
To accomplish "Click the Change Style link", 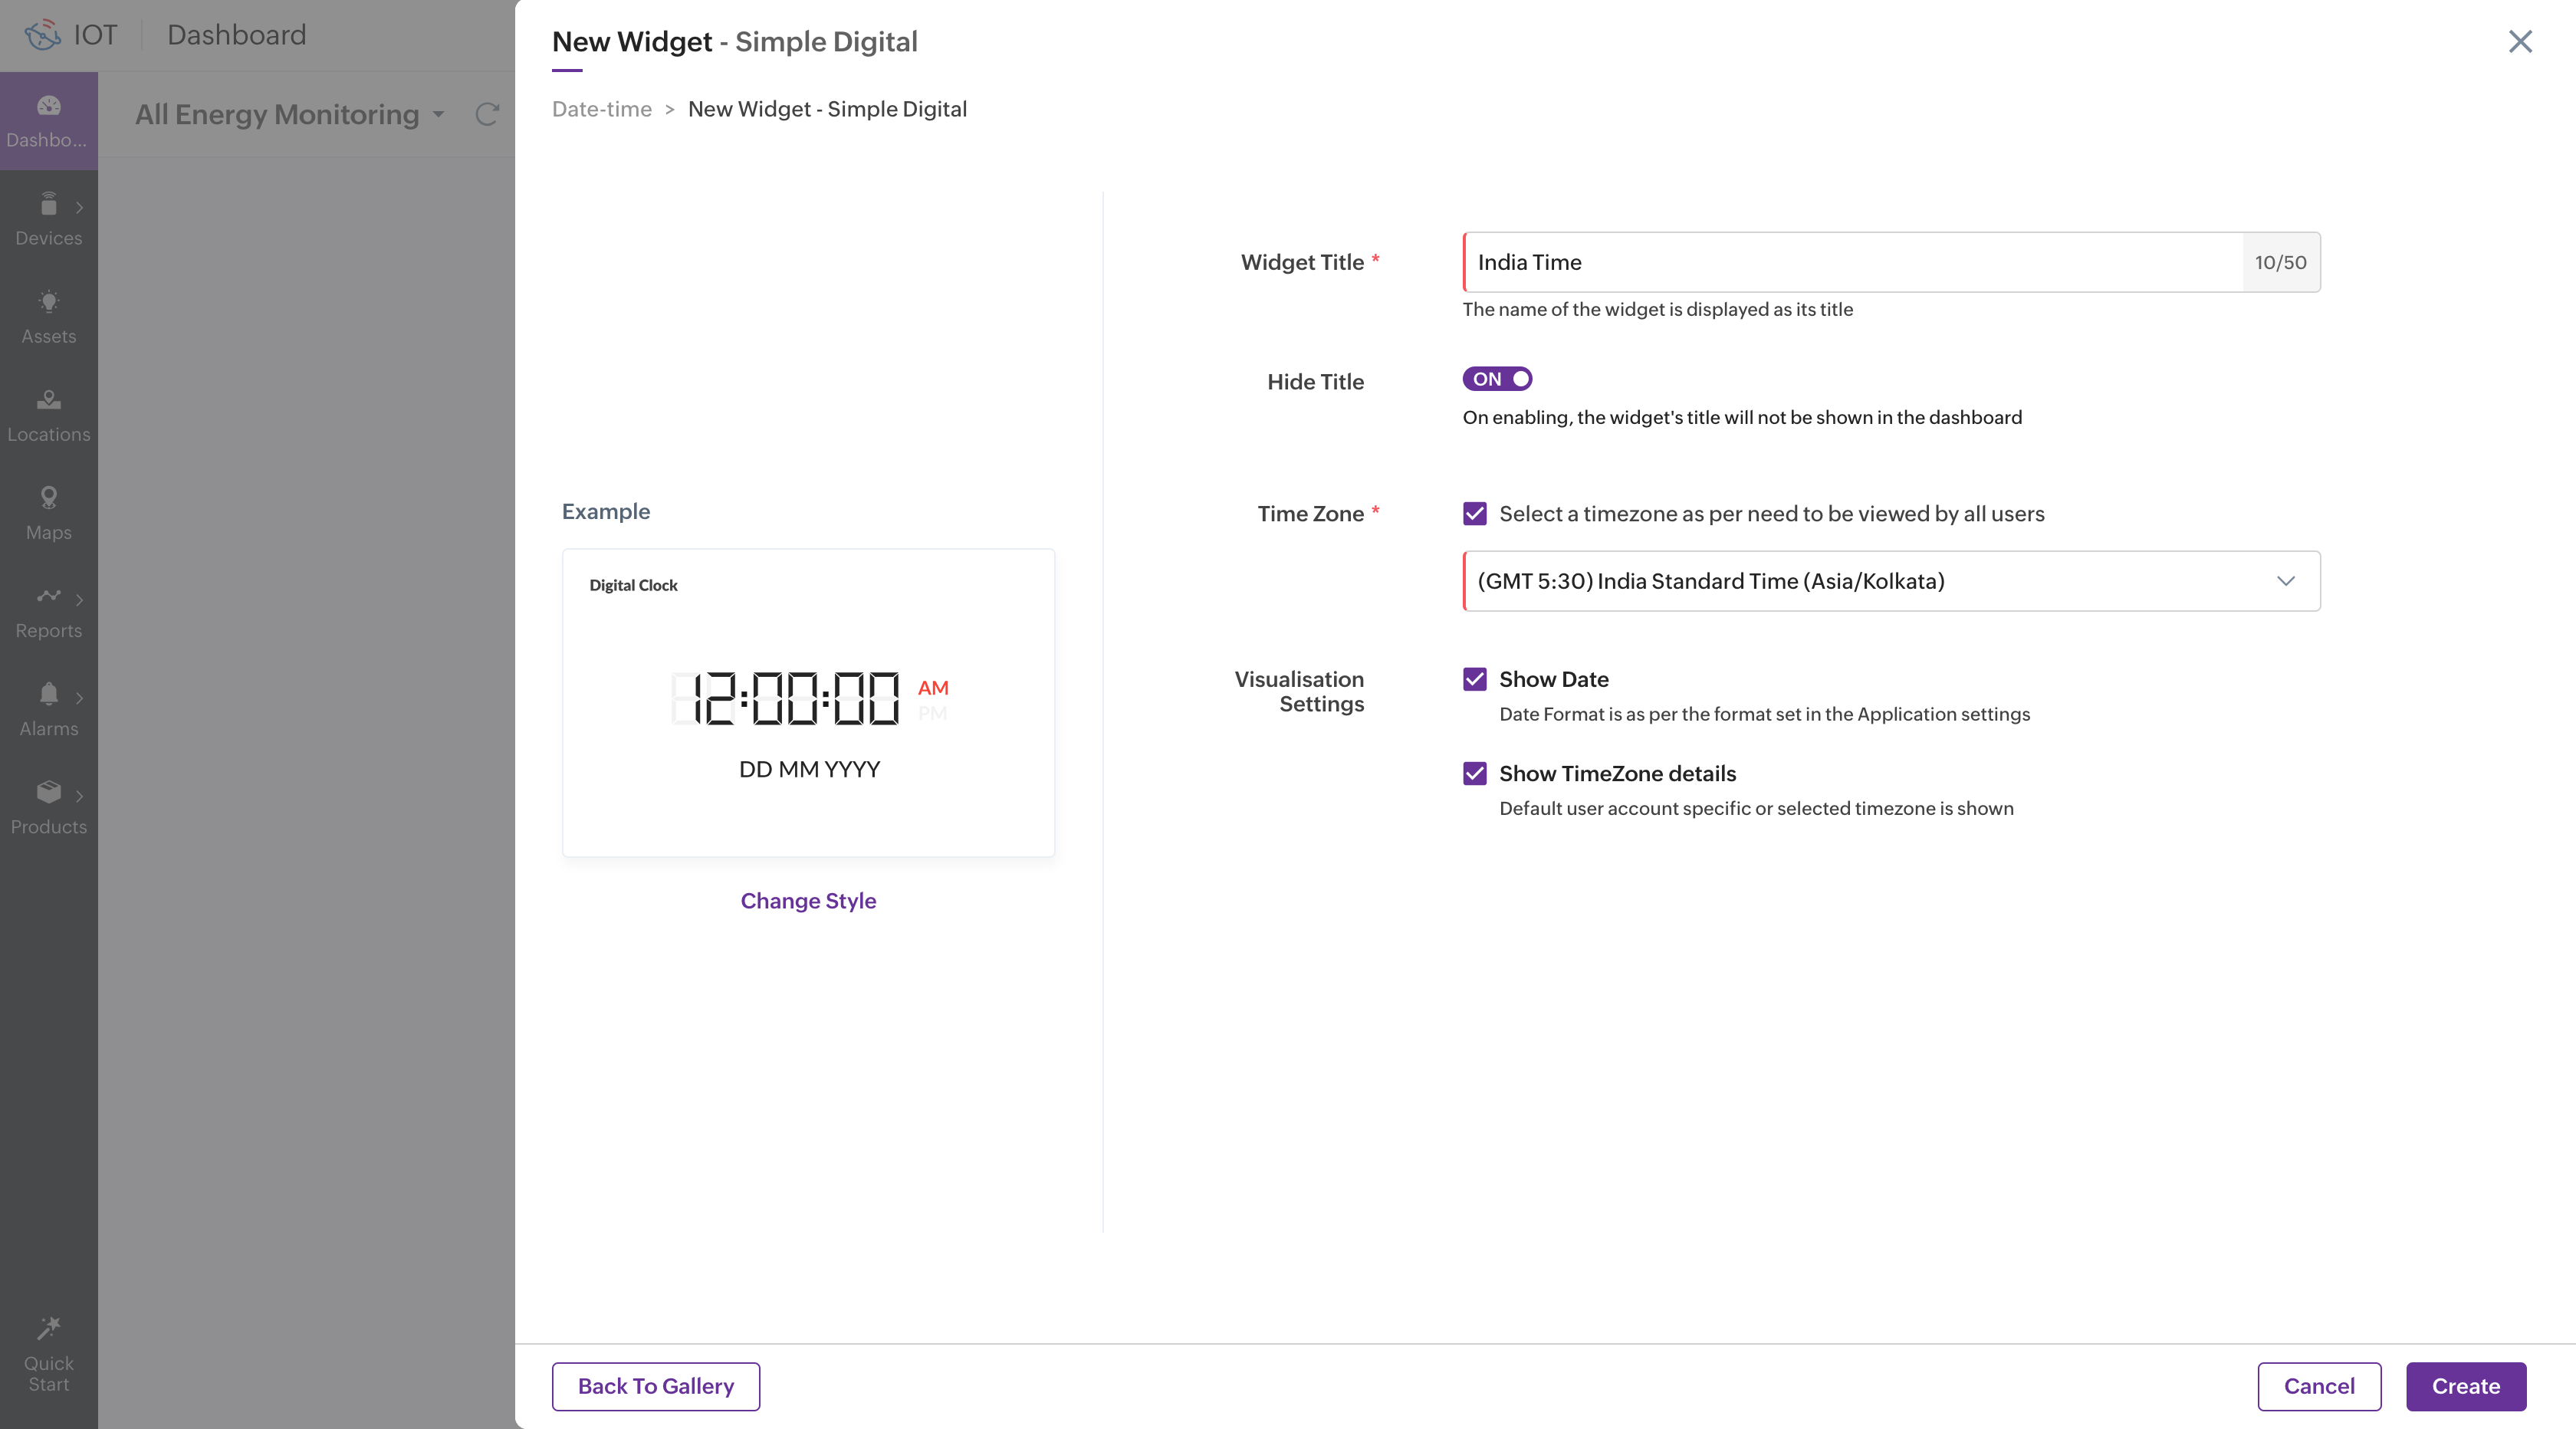I will (808, 900).
